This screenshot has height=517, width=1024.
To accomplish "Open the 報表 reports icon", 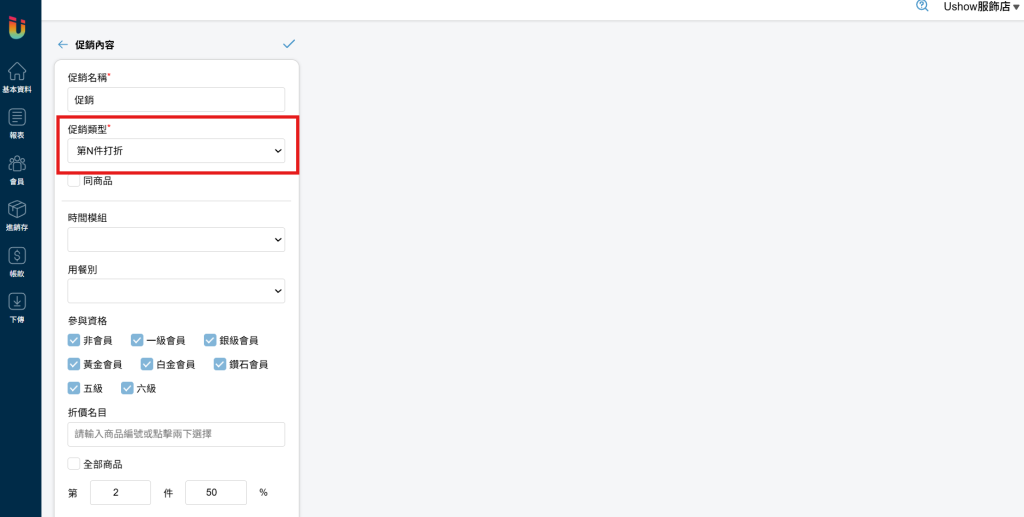I will click(x=17, y=118).
